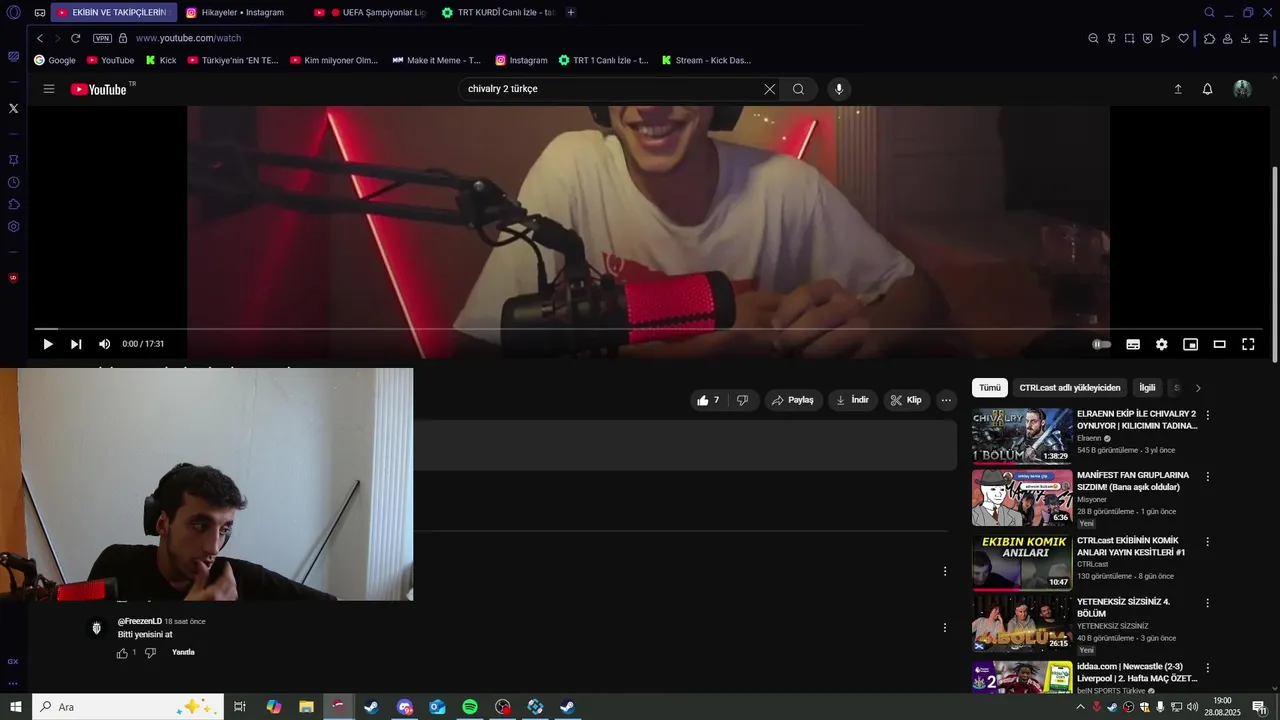1280x720 pixels.
Task: Open Stream - Kick Das... bookmark
Action: pos(706,60)
